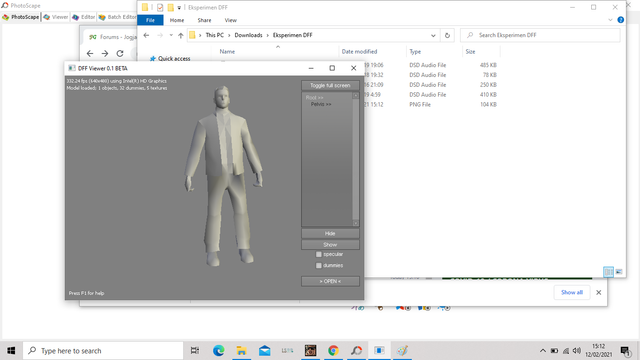The width and height of the screenshot is (640, 360).
Task: Open the PhotoScape tab in PhotoScape
Action: pyautogui.click(x=20, y=17)
